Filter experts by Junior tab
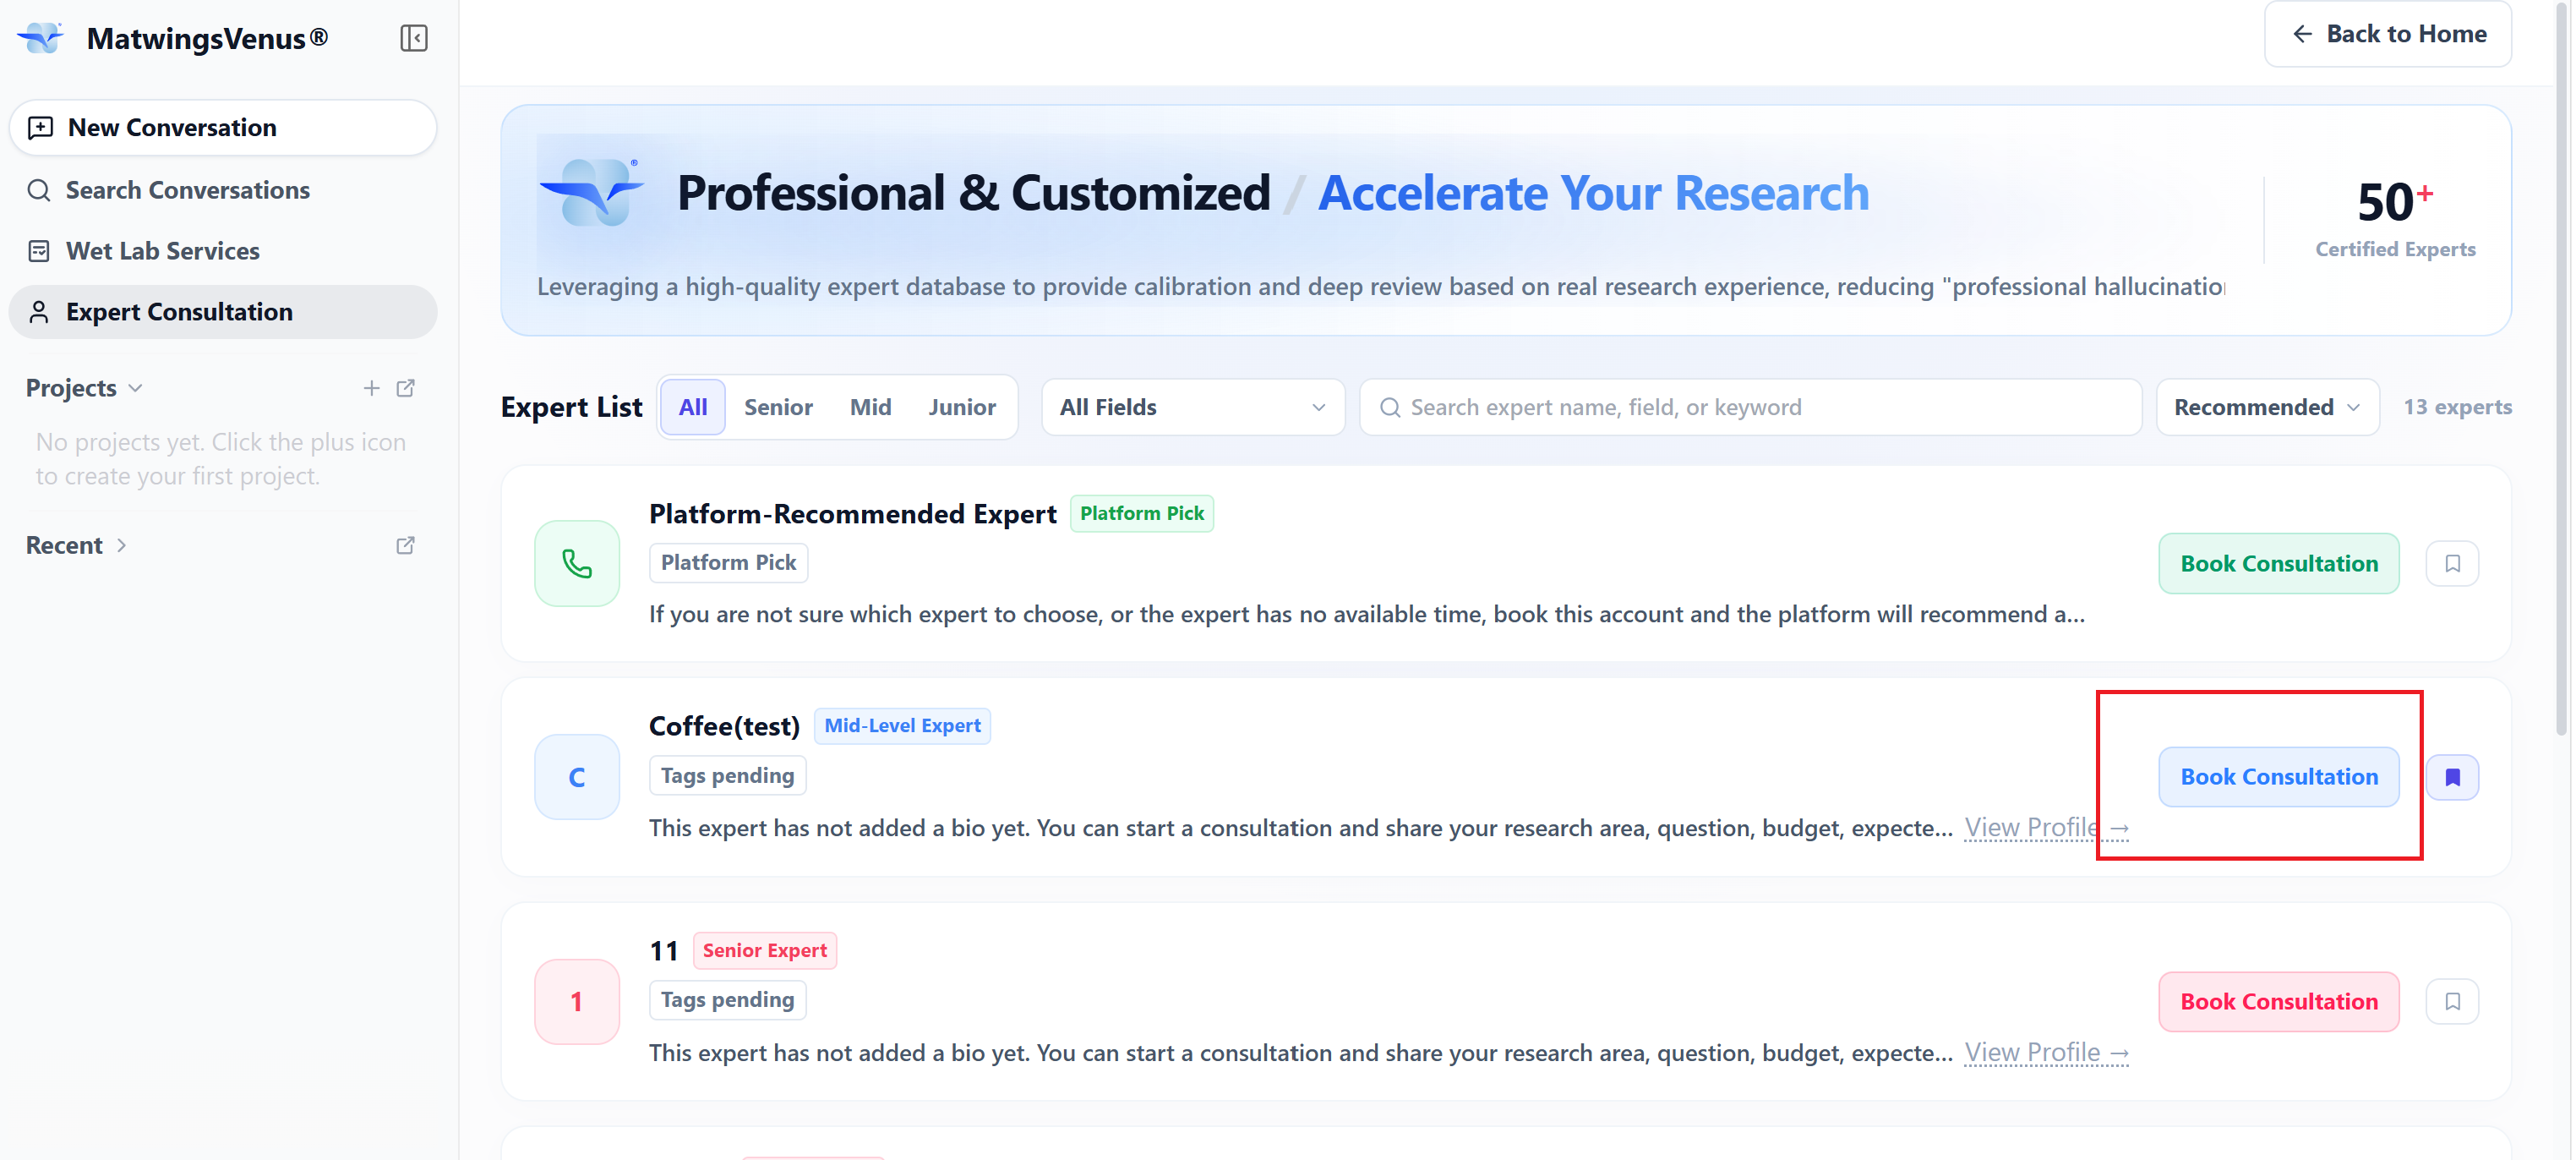Viewport: 2576px width, 1160px height. [x=961, y=407]
